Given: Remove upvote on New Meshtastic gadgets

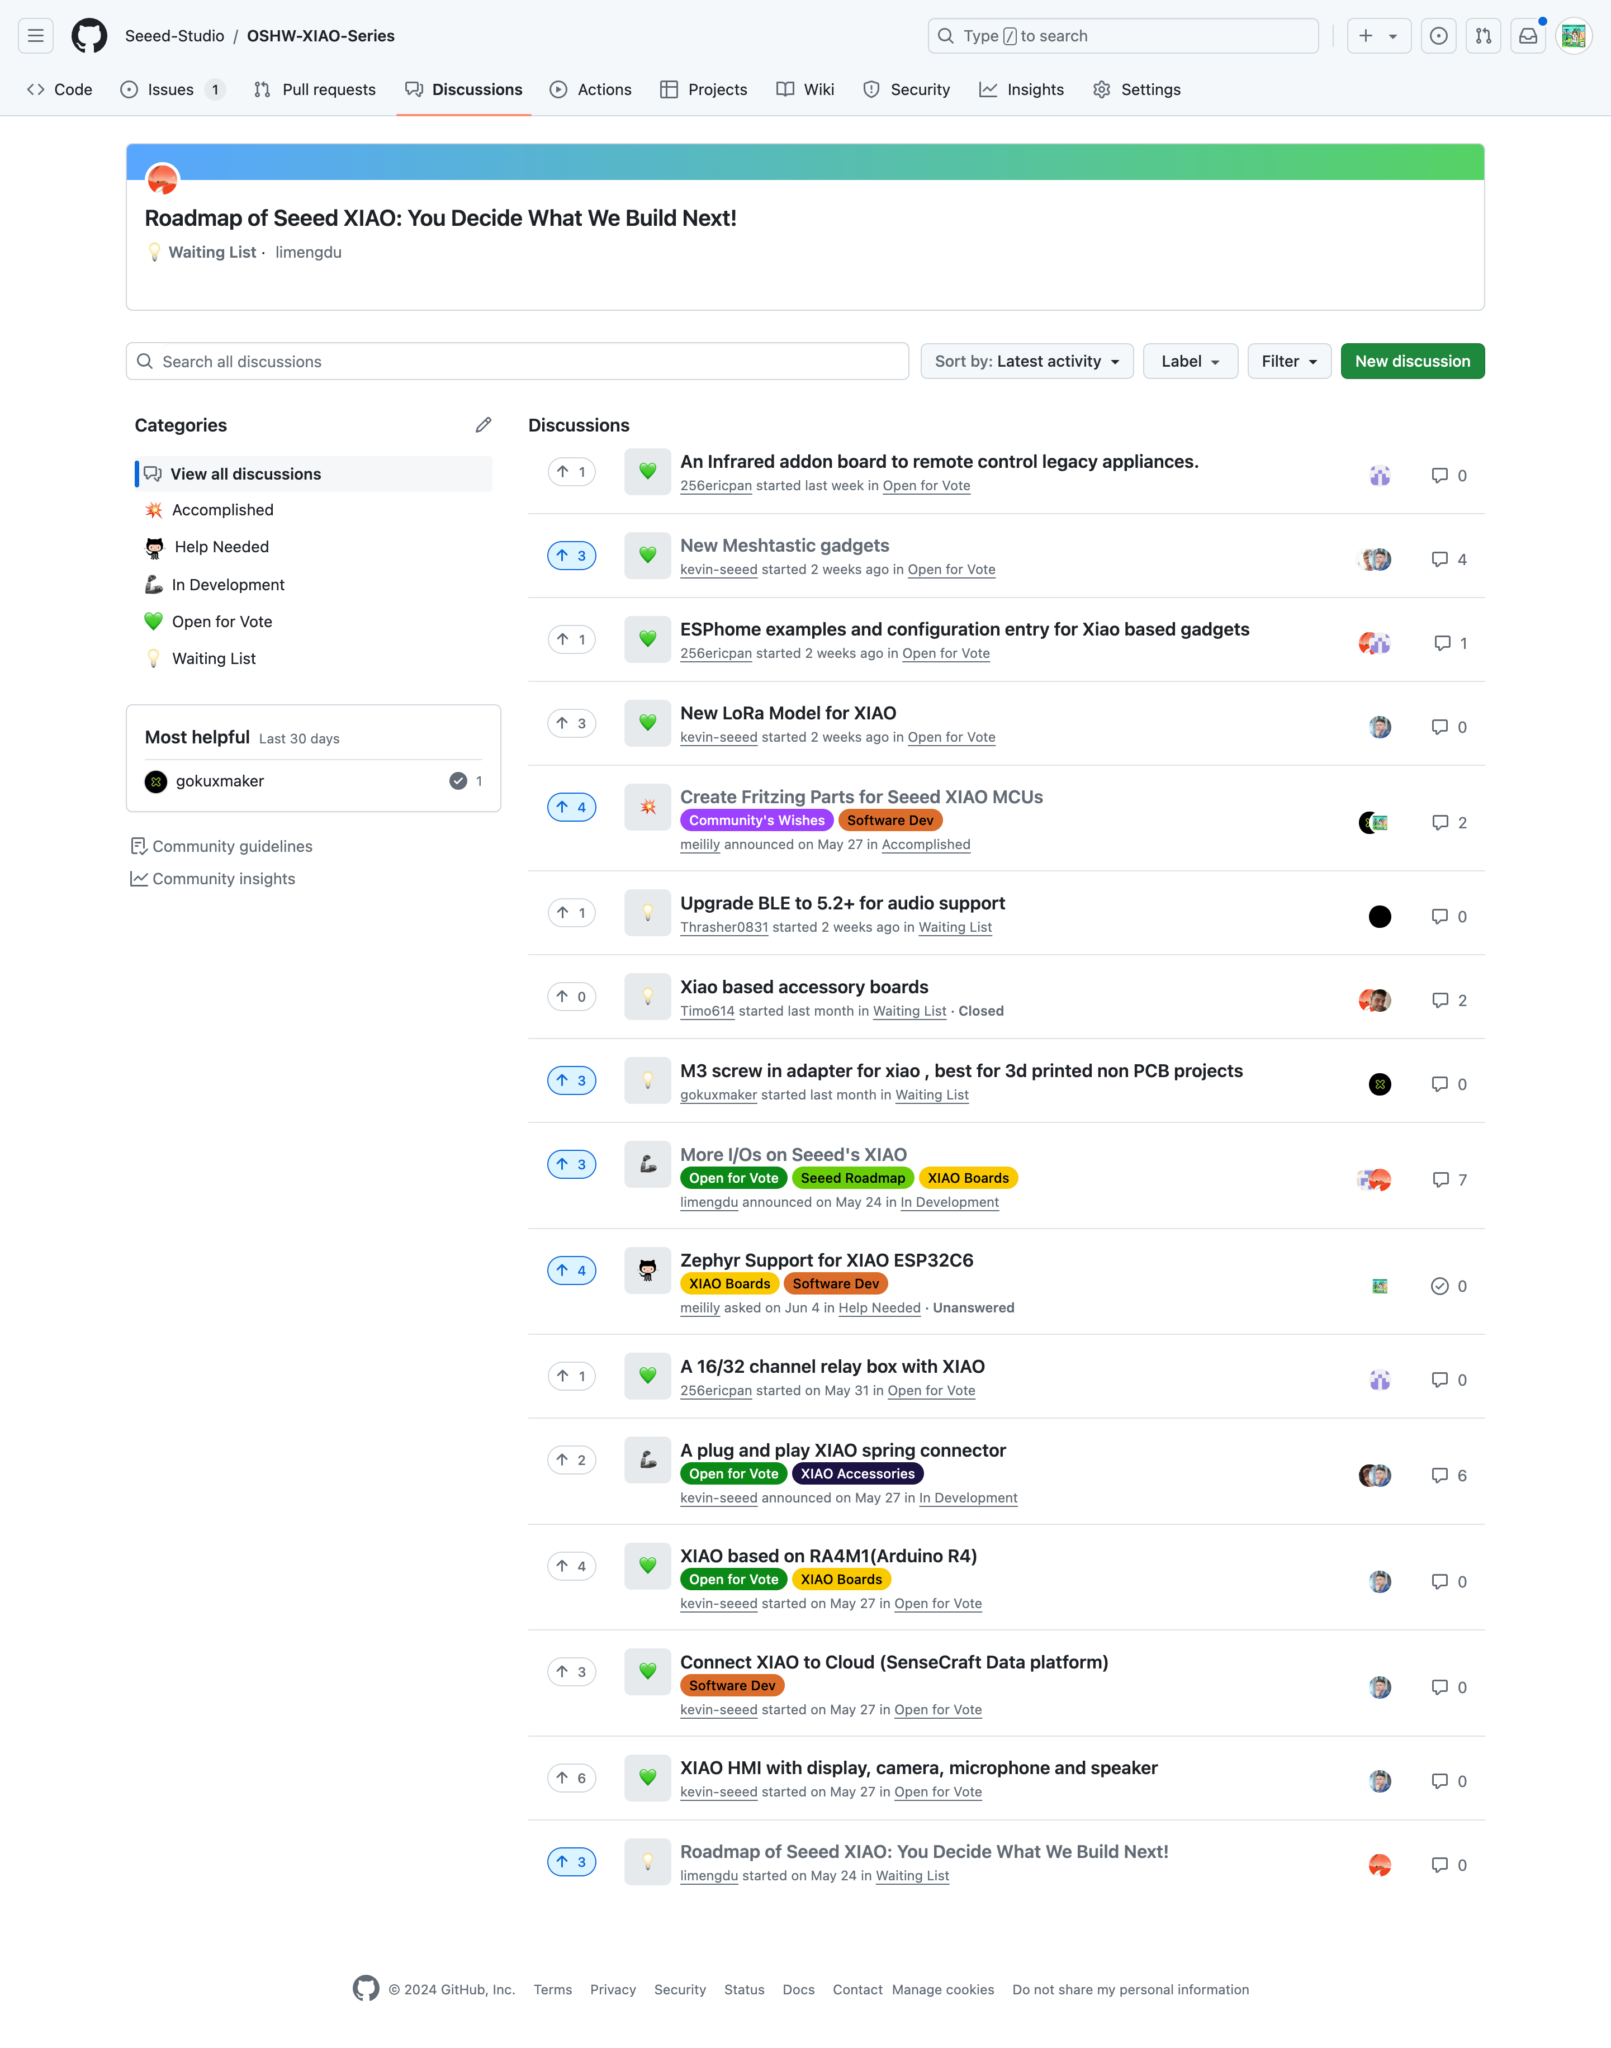Looking at the screenshot, I should point(572,555).
